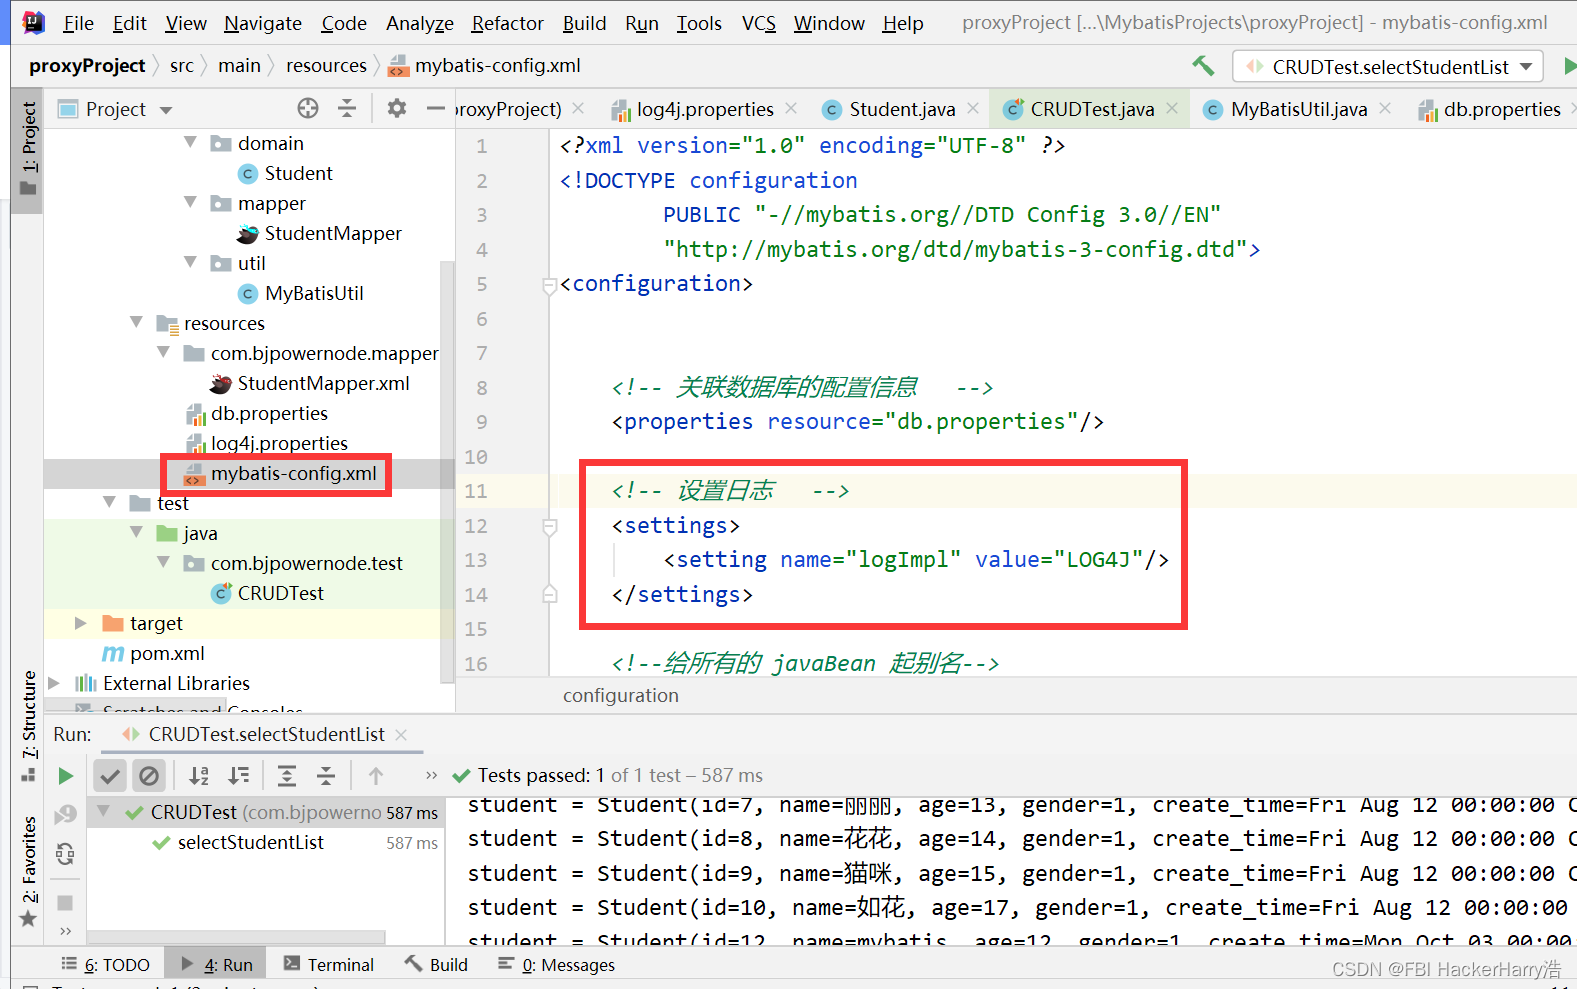Show more test toolbar actions chevron

click(431, 775)
